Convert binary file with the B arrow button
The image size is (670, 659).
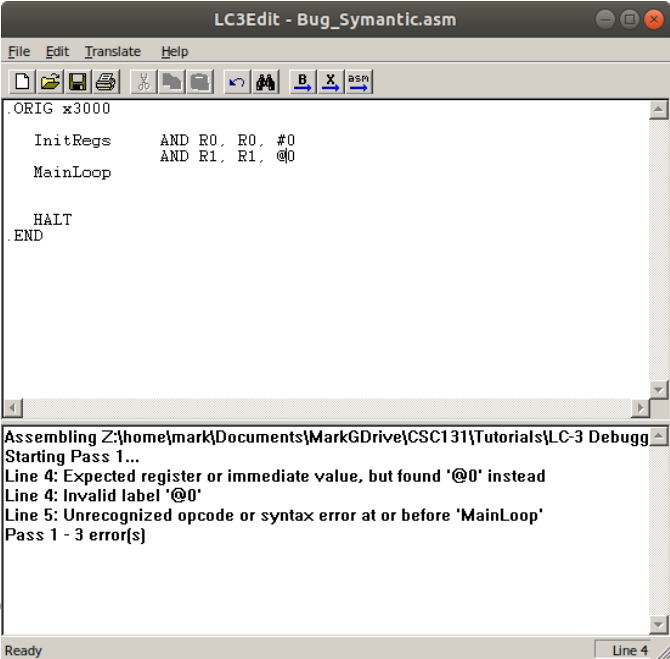pos(303,81)
